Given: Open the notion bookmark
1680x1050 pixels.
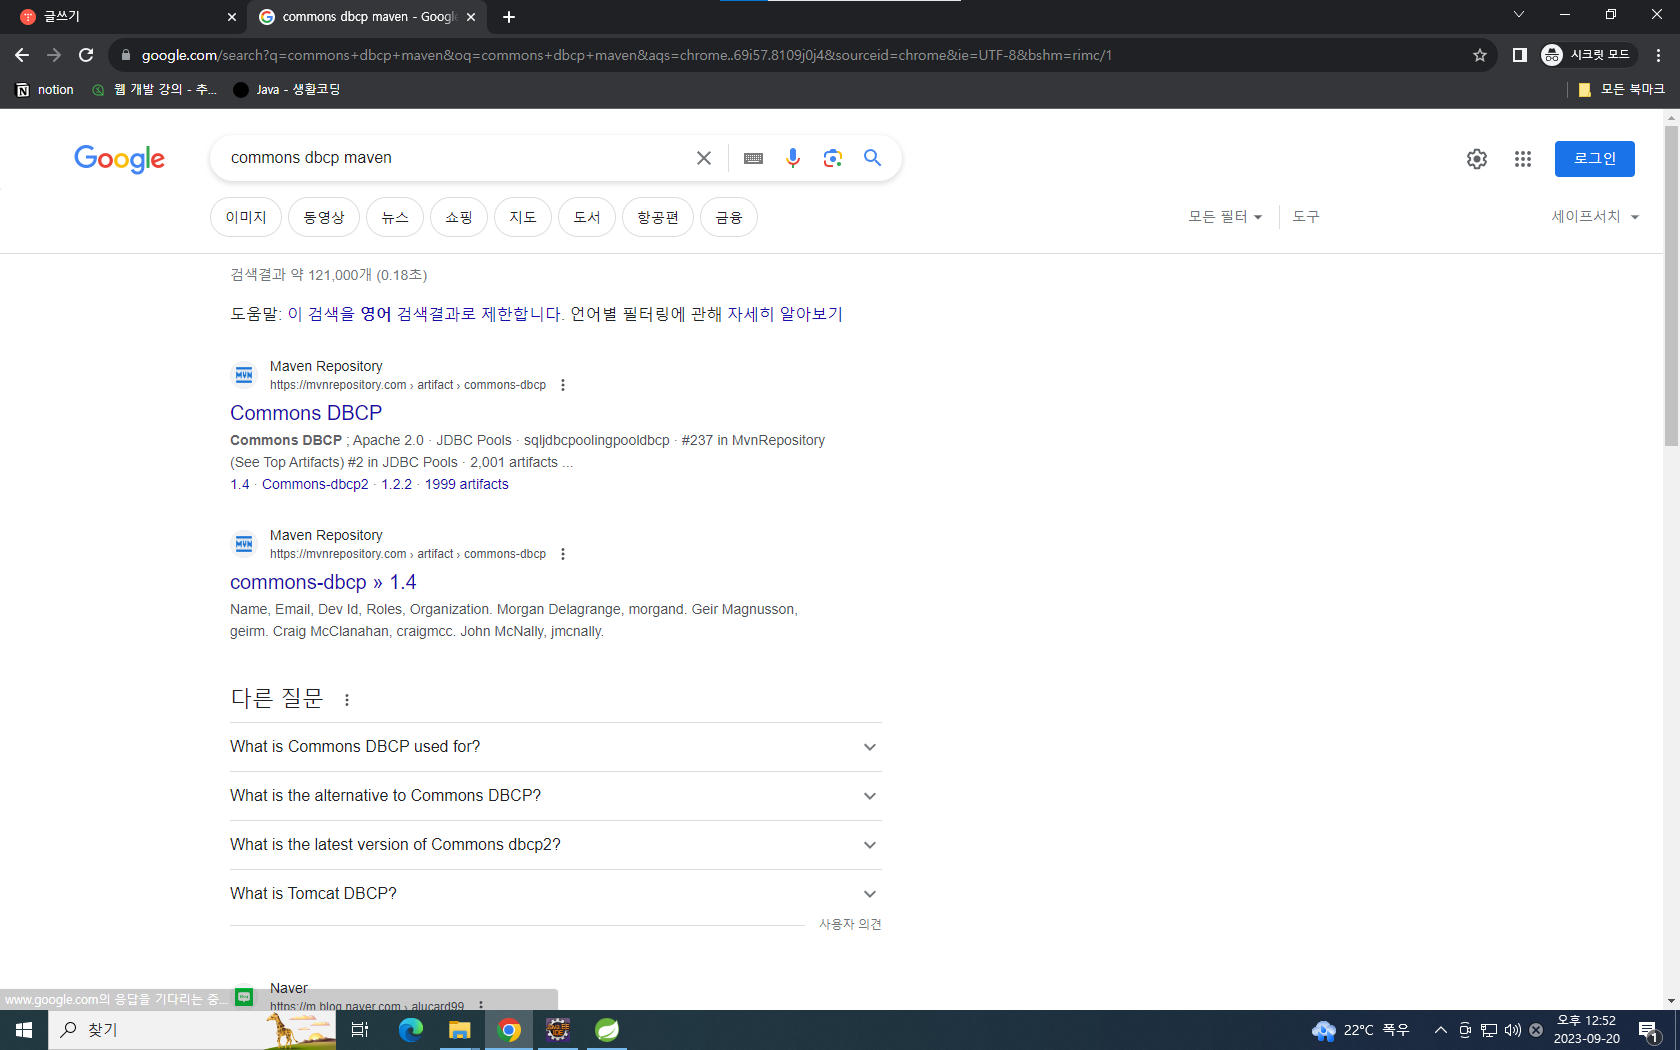Looking at the screenshot, I should pyautogui.click(x=45, y=90).
